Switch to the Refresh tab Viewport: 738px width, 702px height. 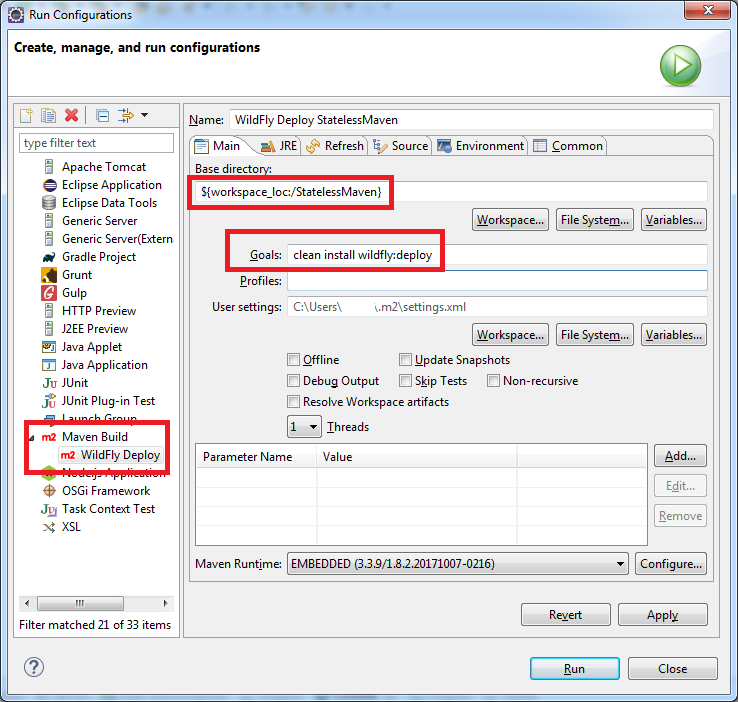(x=335, y=146)
